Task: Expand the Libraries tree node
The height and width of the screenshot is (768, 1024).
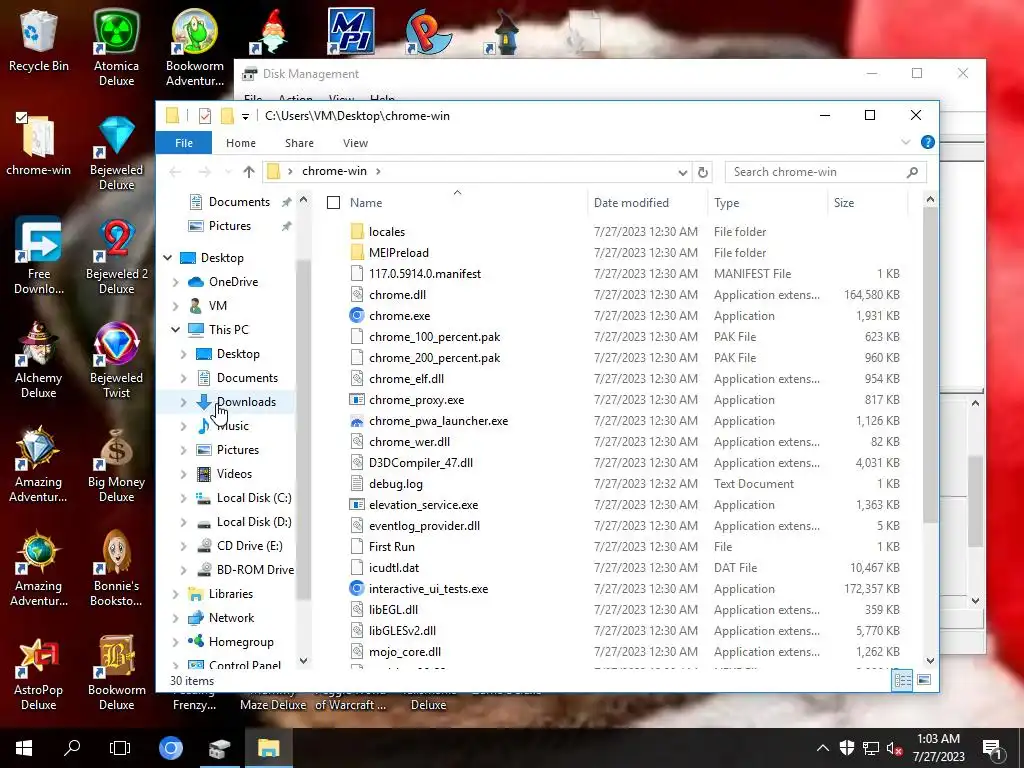Action: [x=175, y=594]
